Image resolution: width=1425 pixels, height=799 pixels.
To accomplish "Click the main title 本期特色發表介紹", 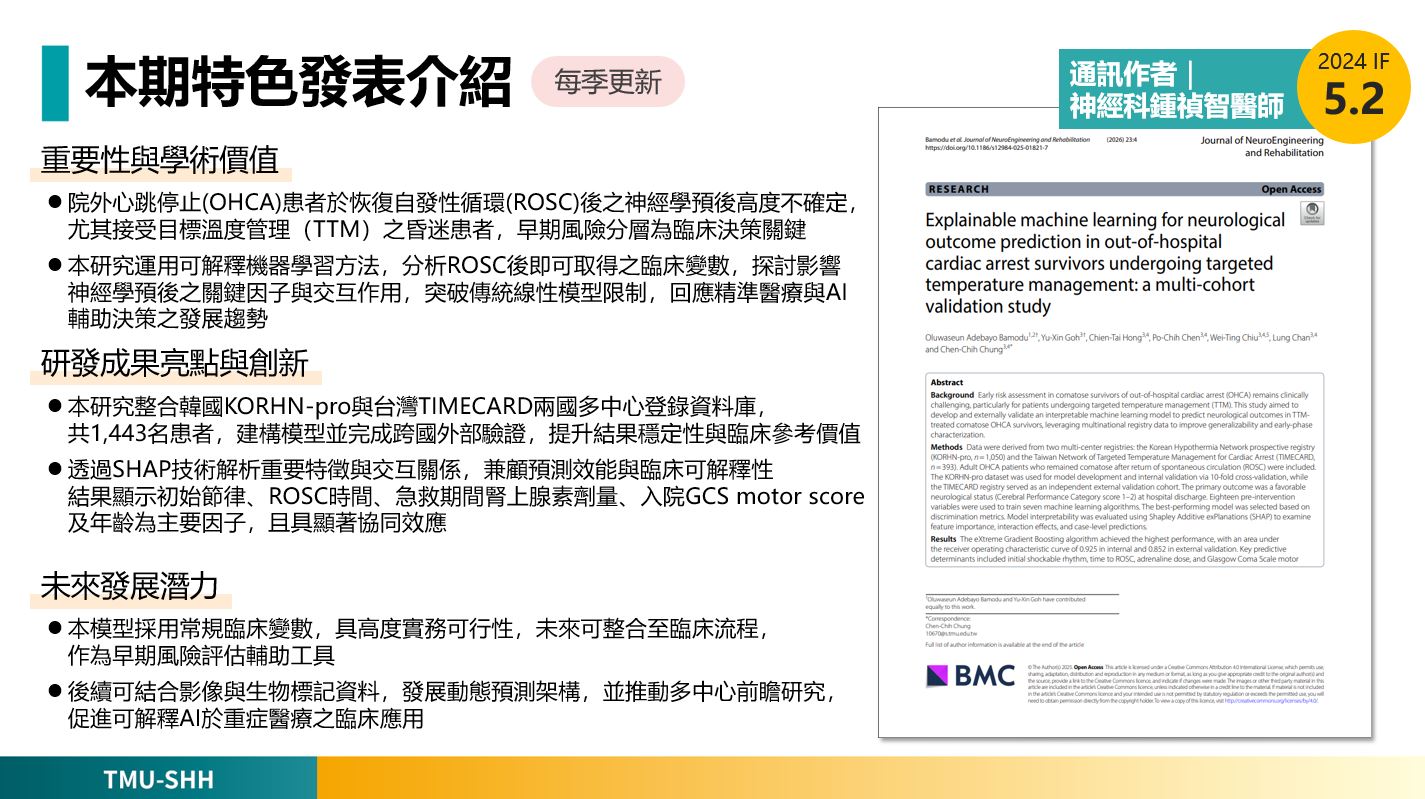I will click(297, 83).
